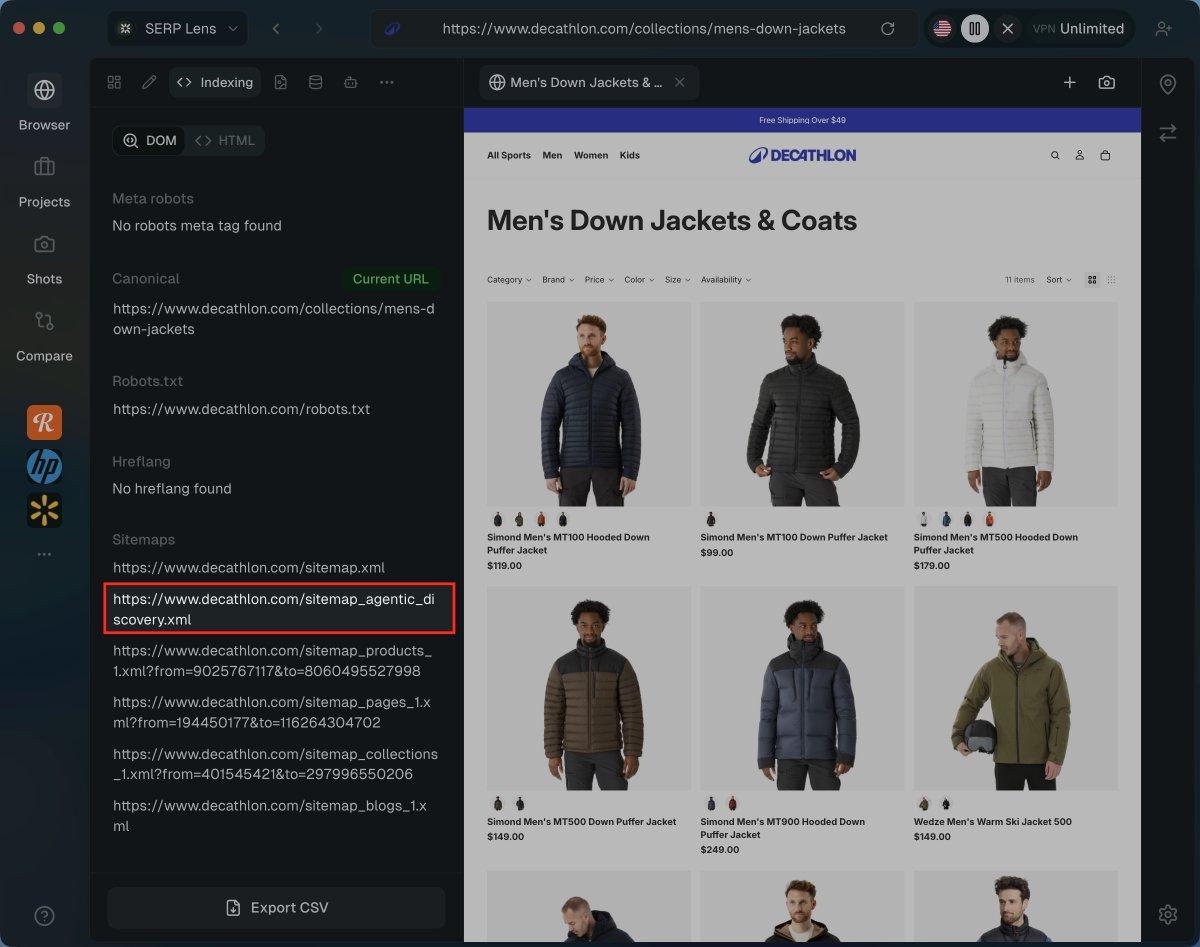Open the shopping bag cart icon
The width and height of the screenshot is (1200, 947).
point(1105,155)
